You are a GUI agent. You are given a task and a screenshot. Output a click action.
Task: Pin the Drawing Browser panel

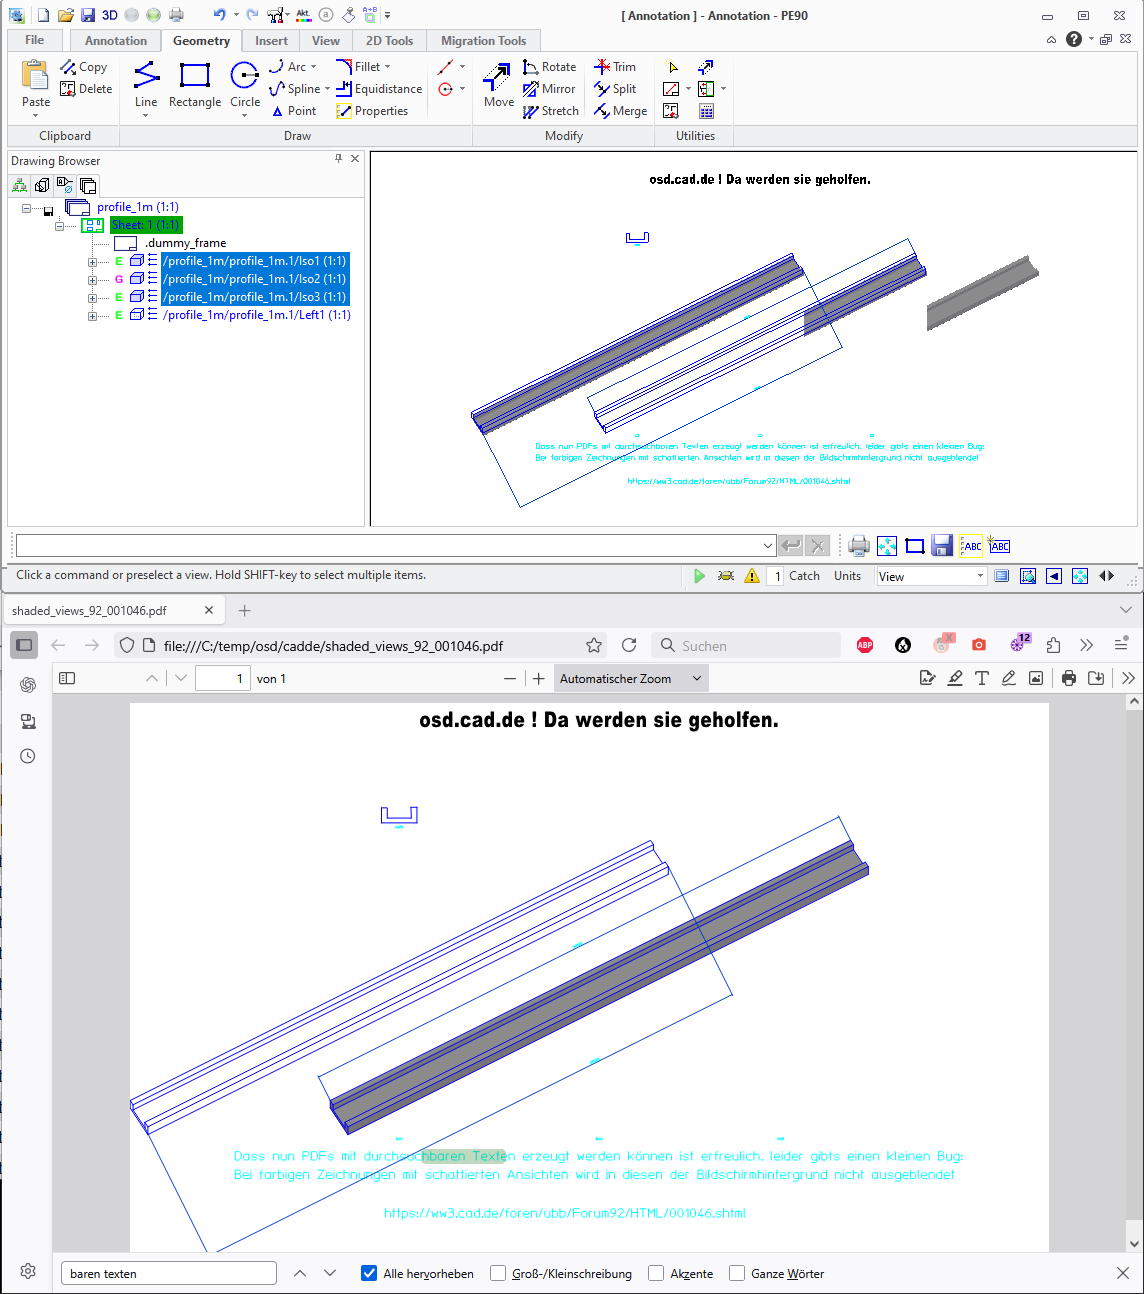(338, 159)
